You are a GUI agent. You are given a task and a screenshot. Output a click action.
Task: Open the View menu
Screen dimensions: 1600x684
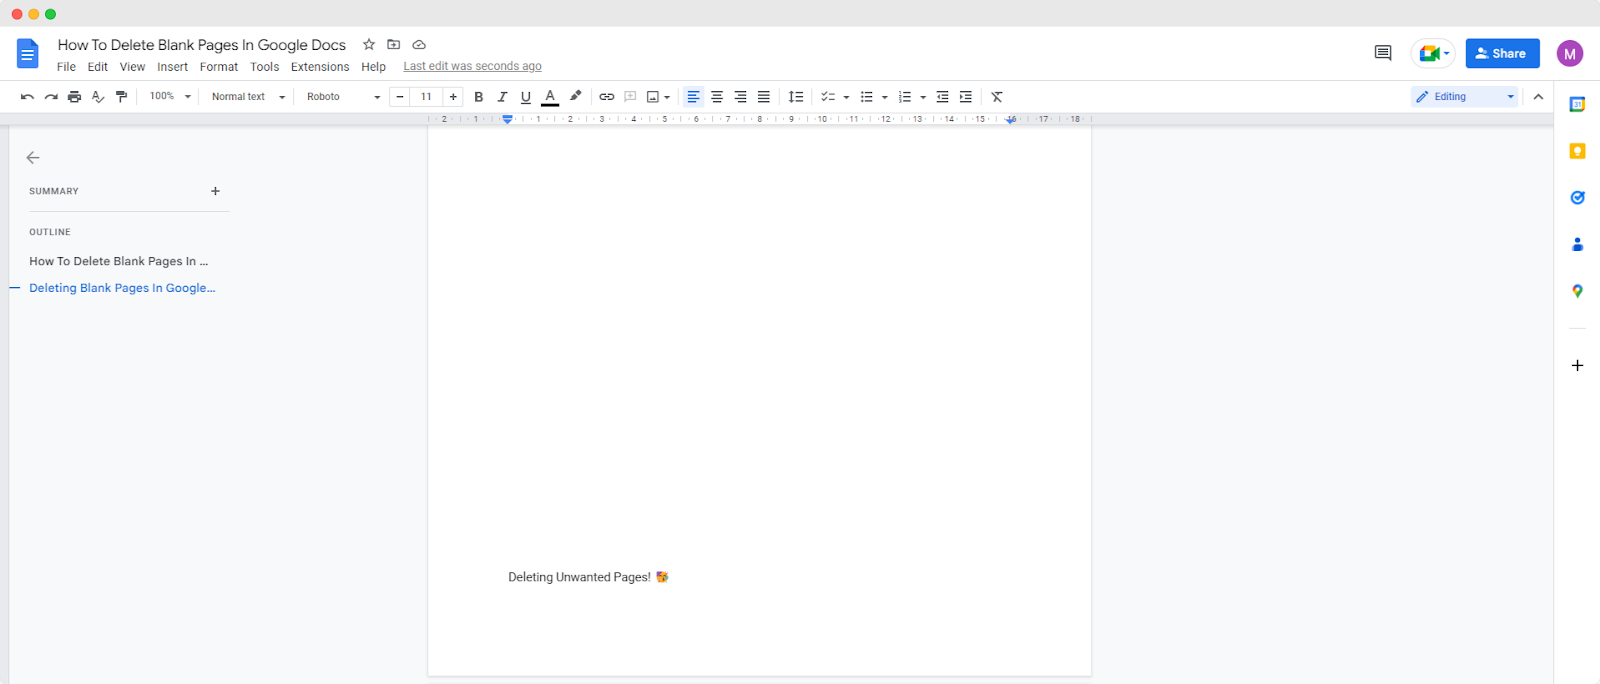tap(132, 67)
